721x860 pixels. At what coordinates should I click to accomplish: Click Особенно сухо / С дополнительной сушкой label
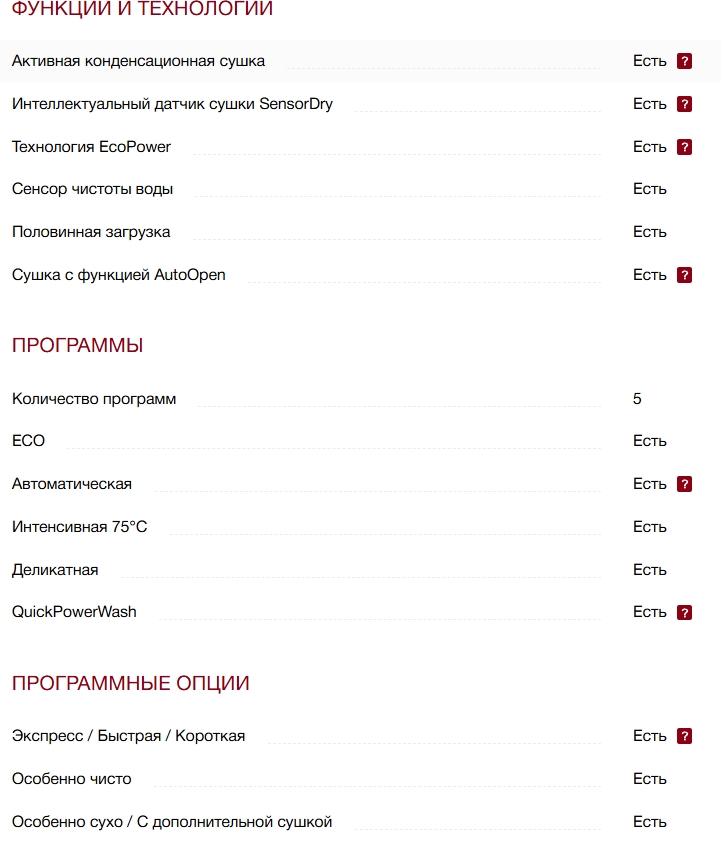[x=172, y=822]
